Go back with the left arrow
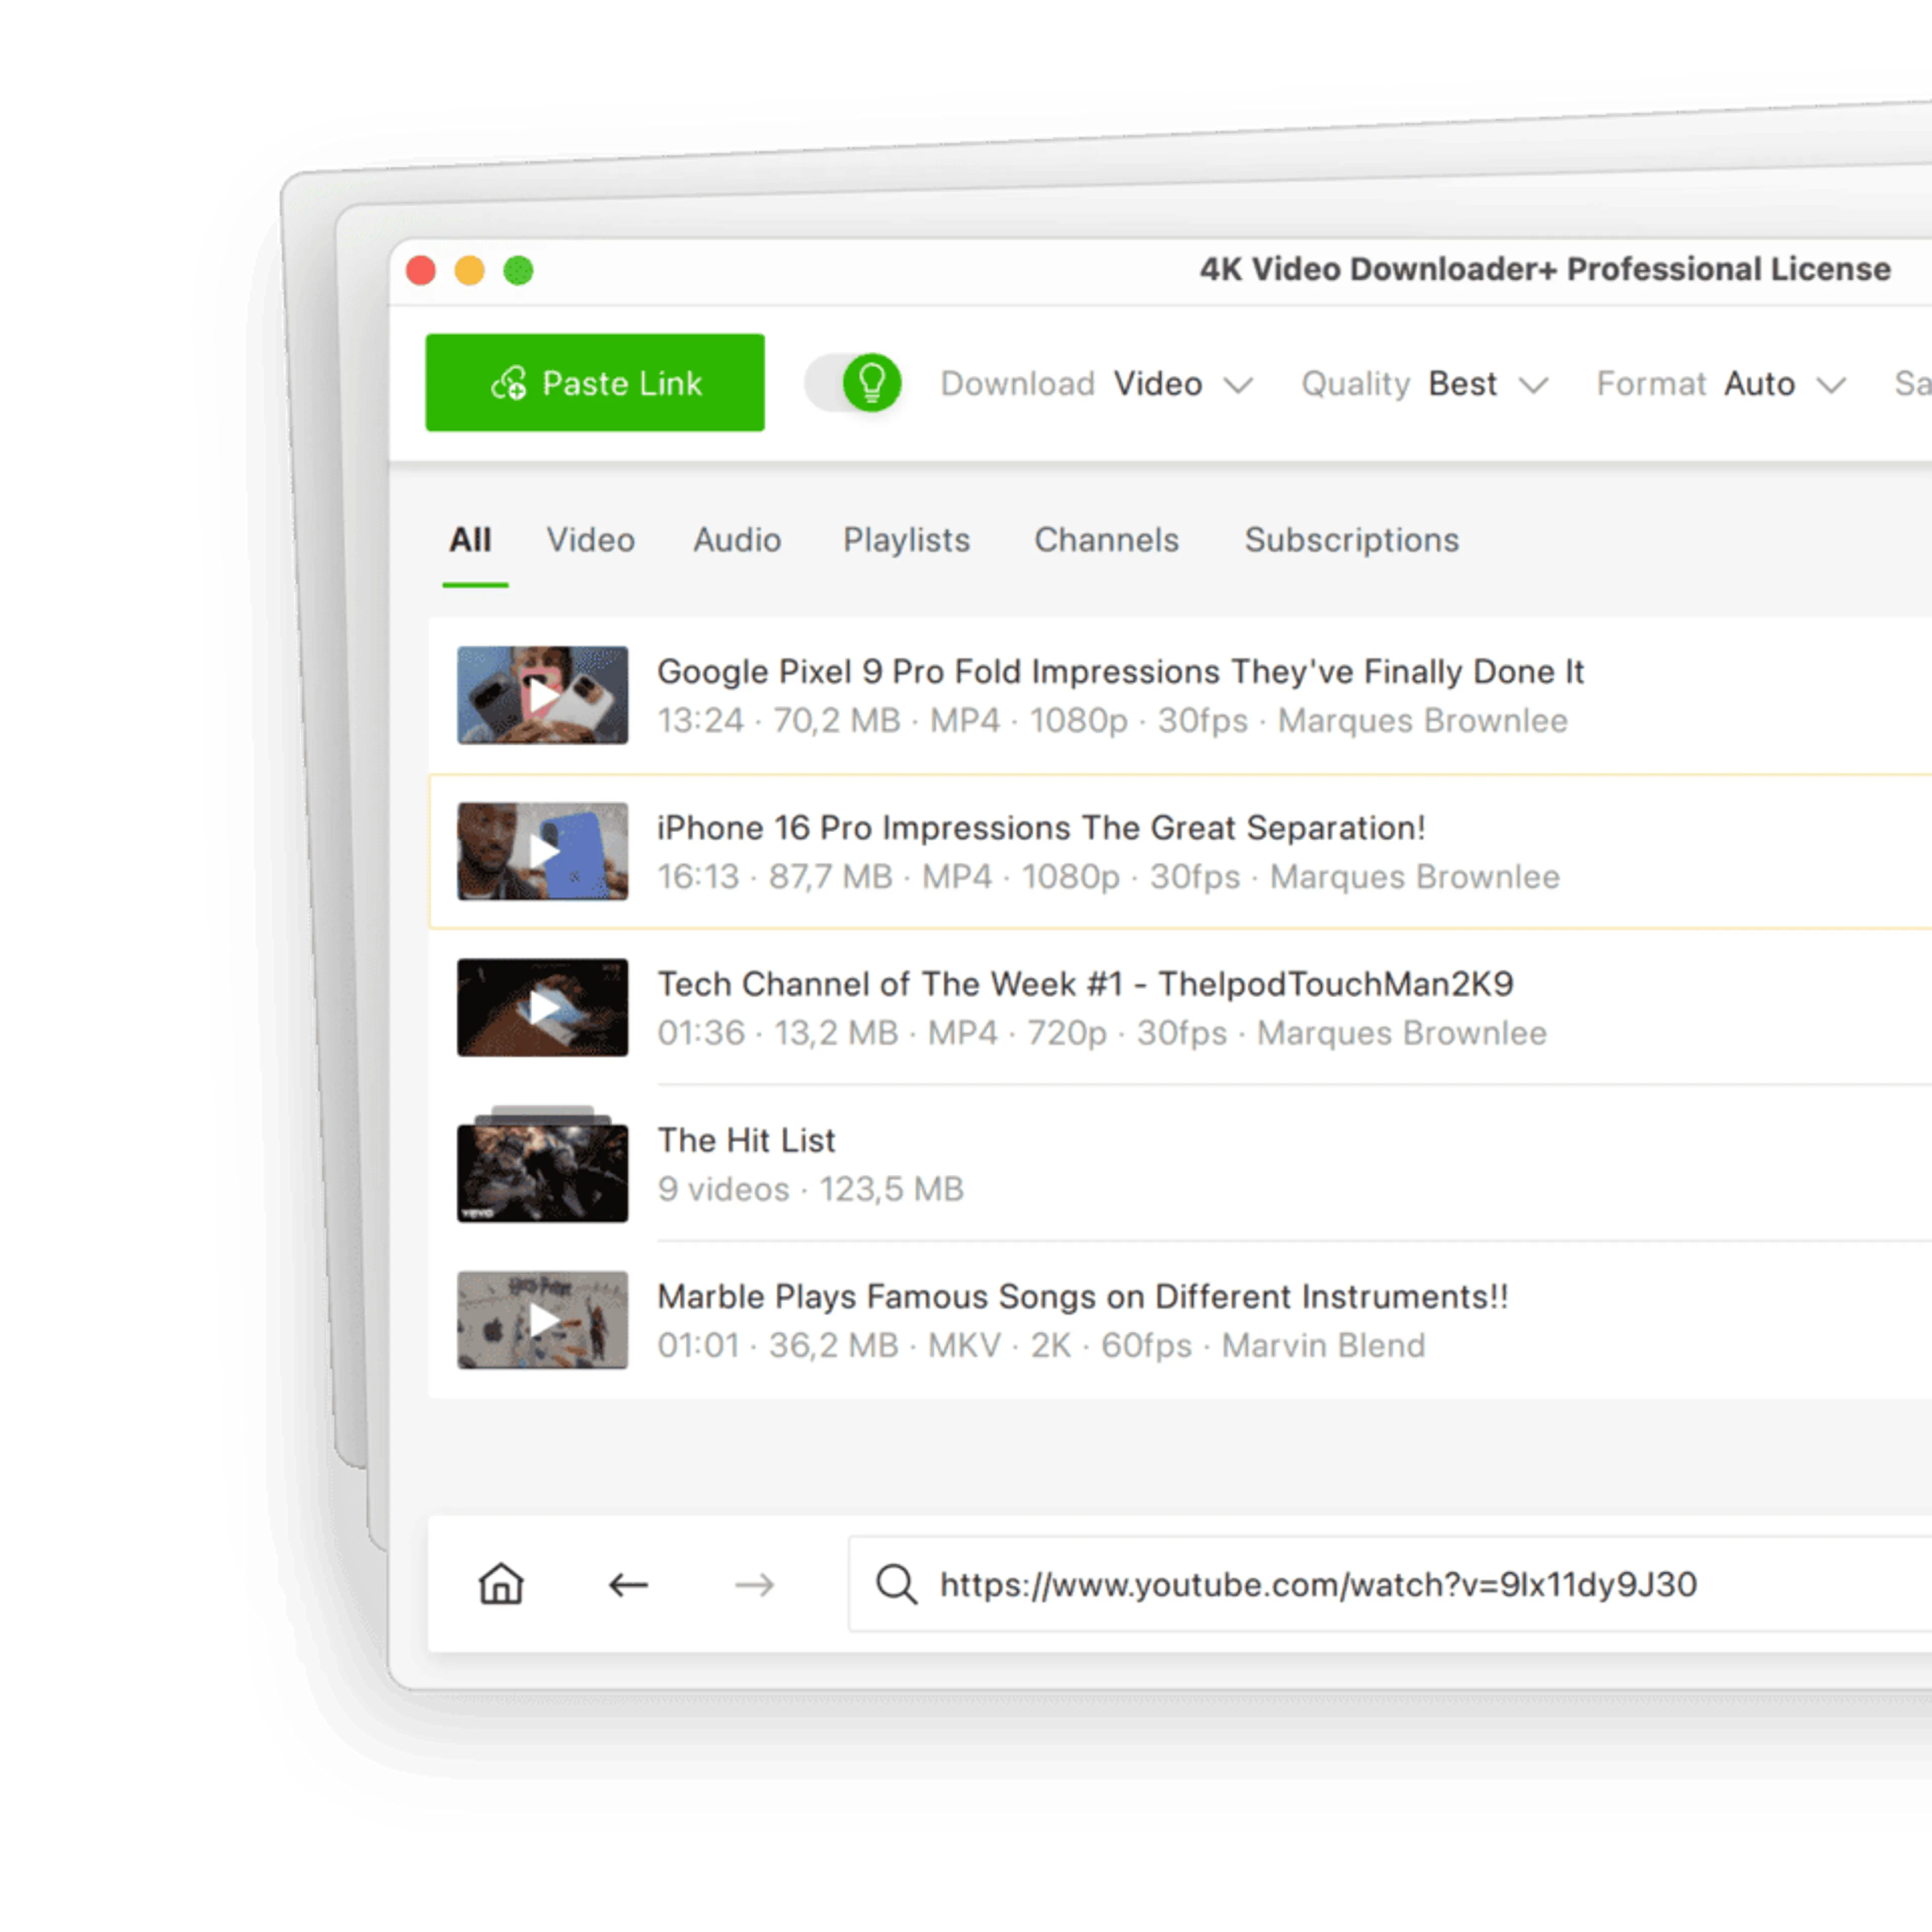Screen dimensions: 1932x1932 pos(628,1584)
